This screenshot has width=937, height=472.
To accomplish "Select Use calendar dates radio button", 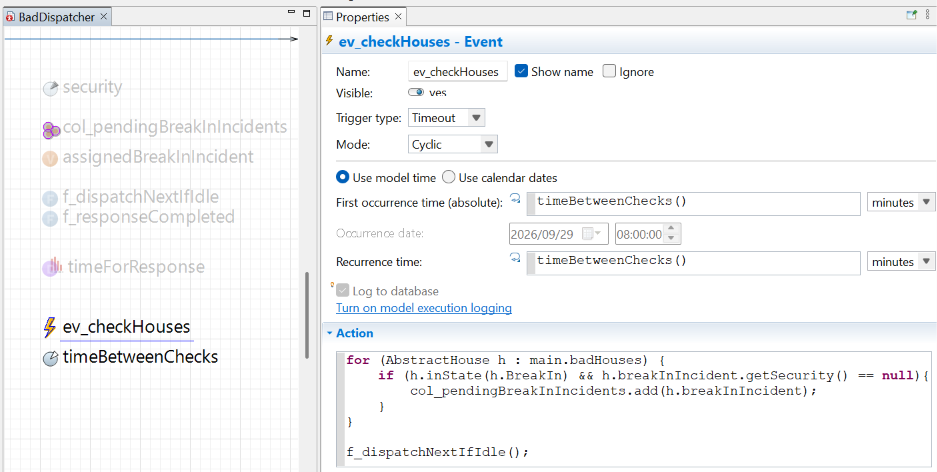I will tap(448, 177).
